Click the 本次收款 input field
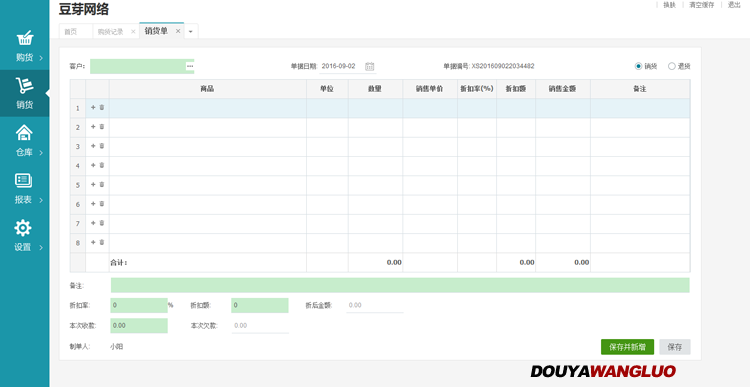 139,325
